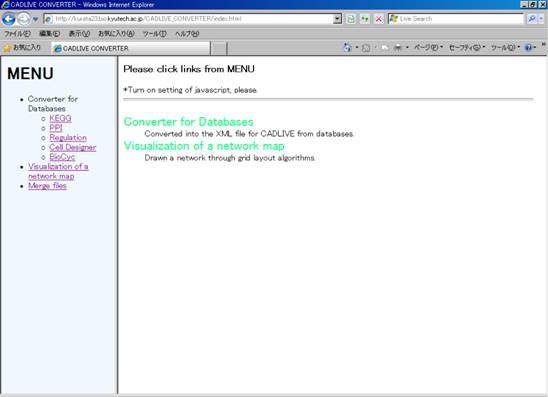
Task: Click the red Stop loading icon
Action: click(x=378, y=19)
